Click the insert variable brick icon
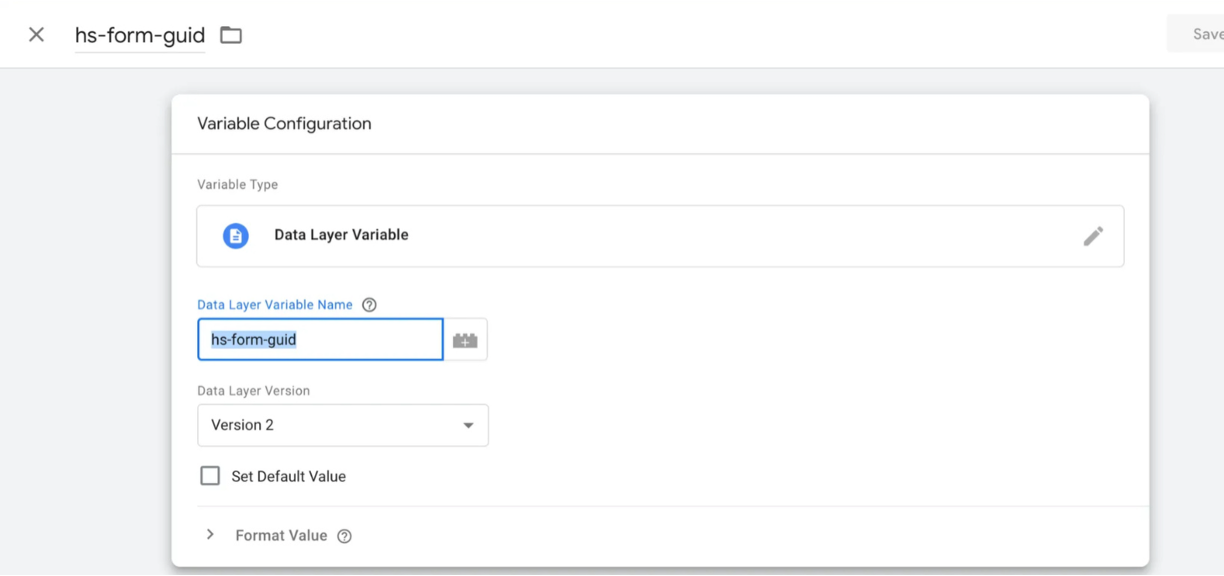 pyautogui.click(x=465, y=340)
